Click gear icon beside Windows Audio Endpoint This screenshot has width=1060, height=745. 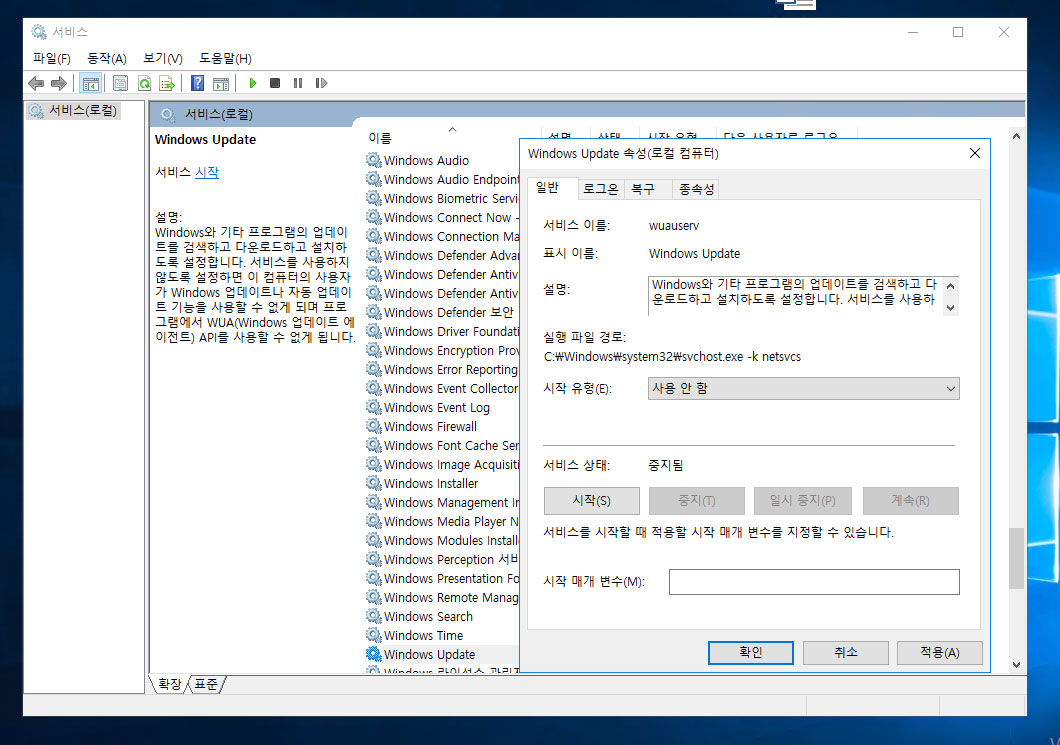(x=374, y=179)
